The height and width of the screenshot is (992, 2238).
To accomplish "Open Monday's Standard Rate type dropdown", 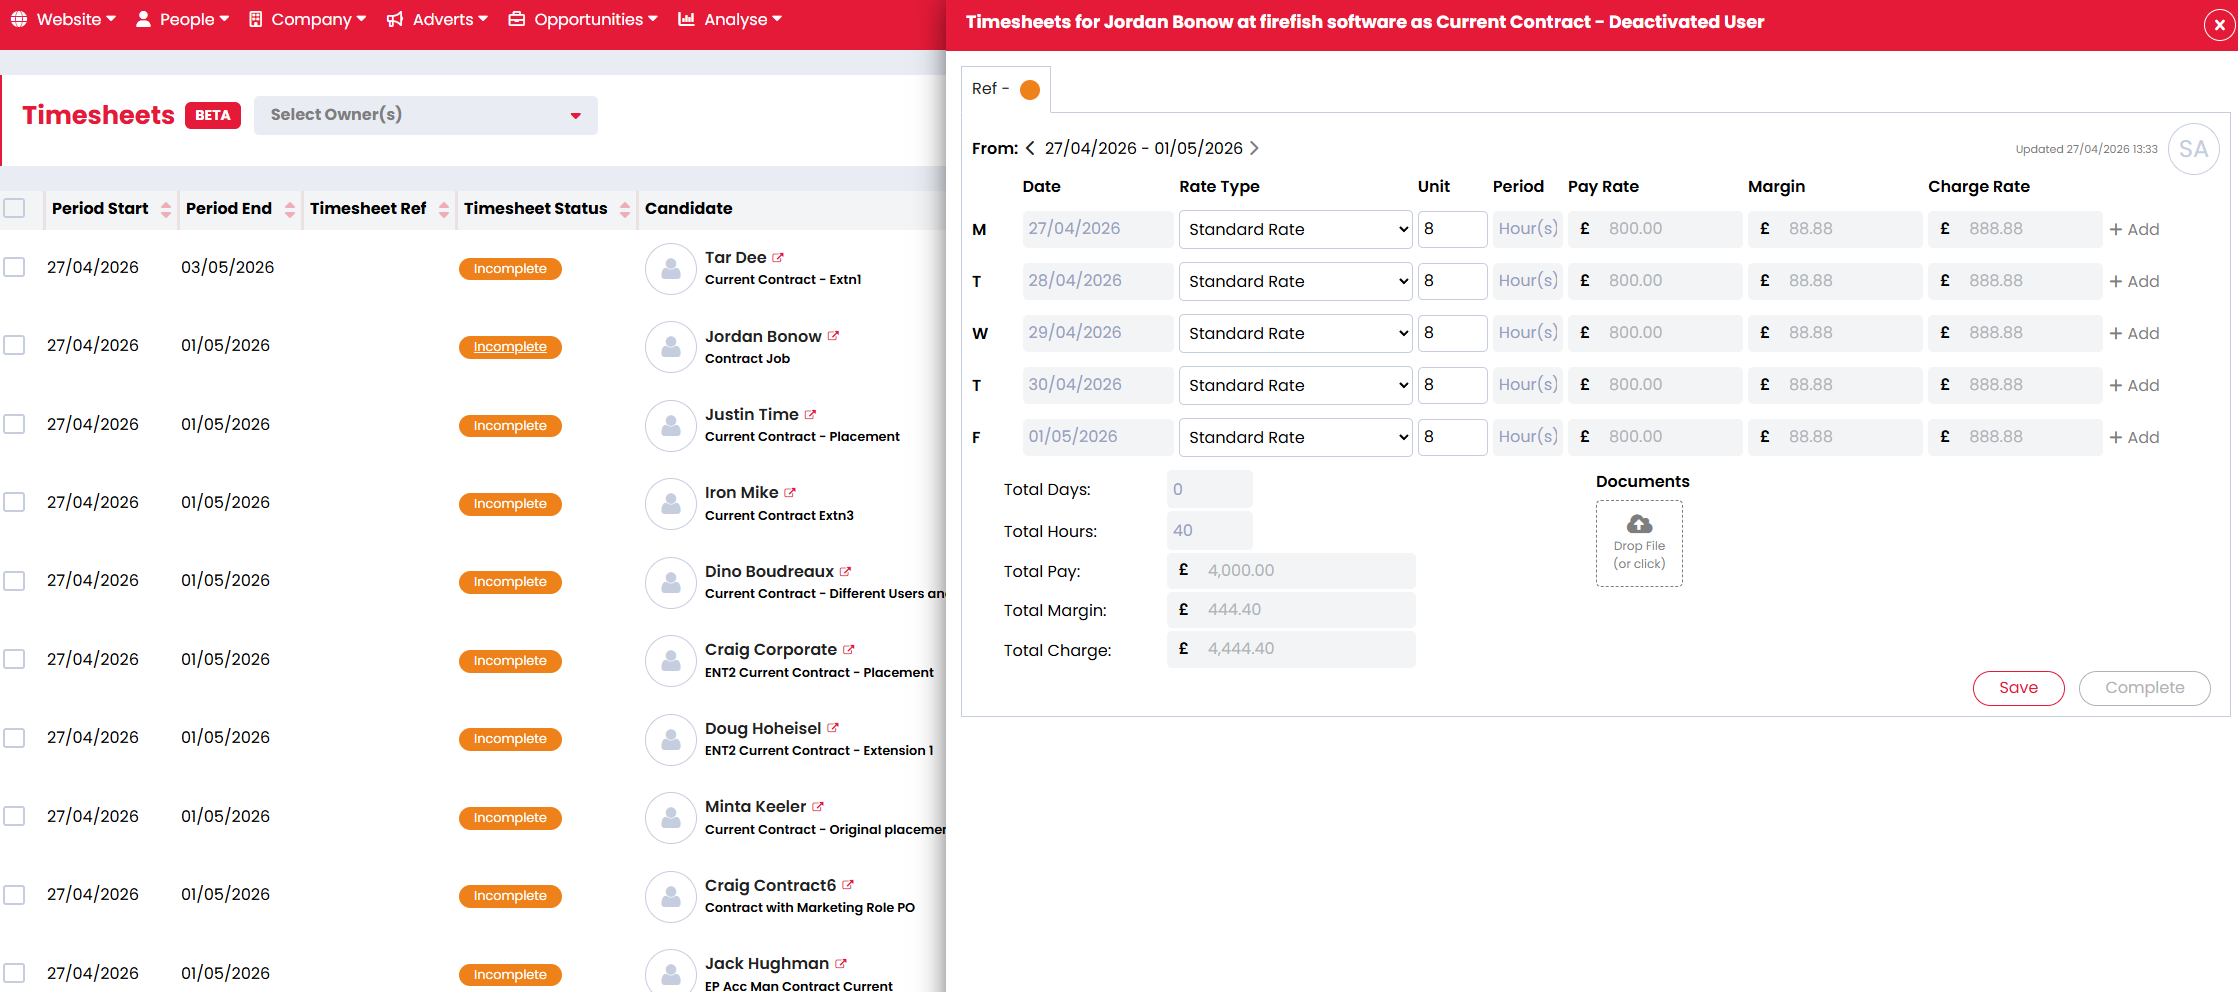I will click(x=1295, y=229).
